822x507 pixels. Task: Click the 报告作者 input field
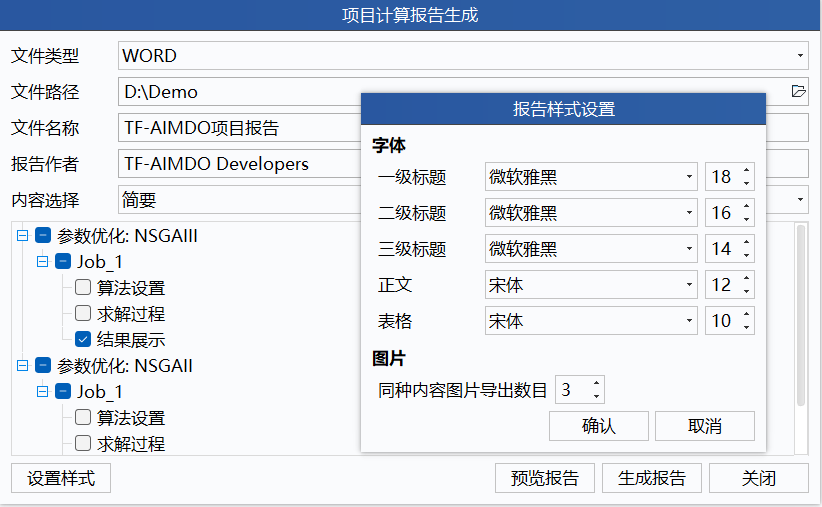(x=238, y=164)
